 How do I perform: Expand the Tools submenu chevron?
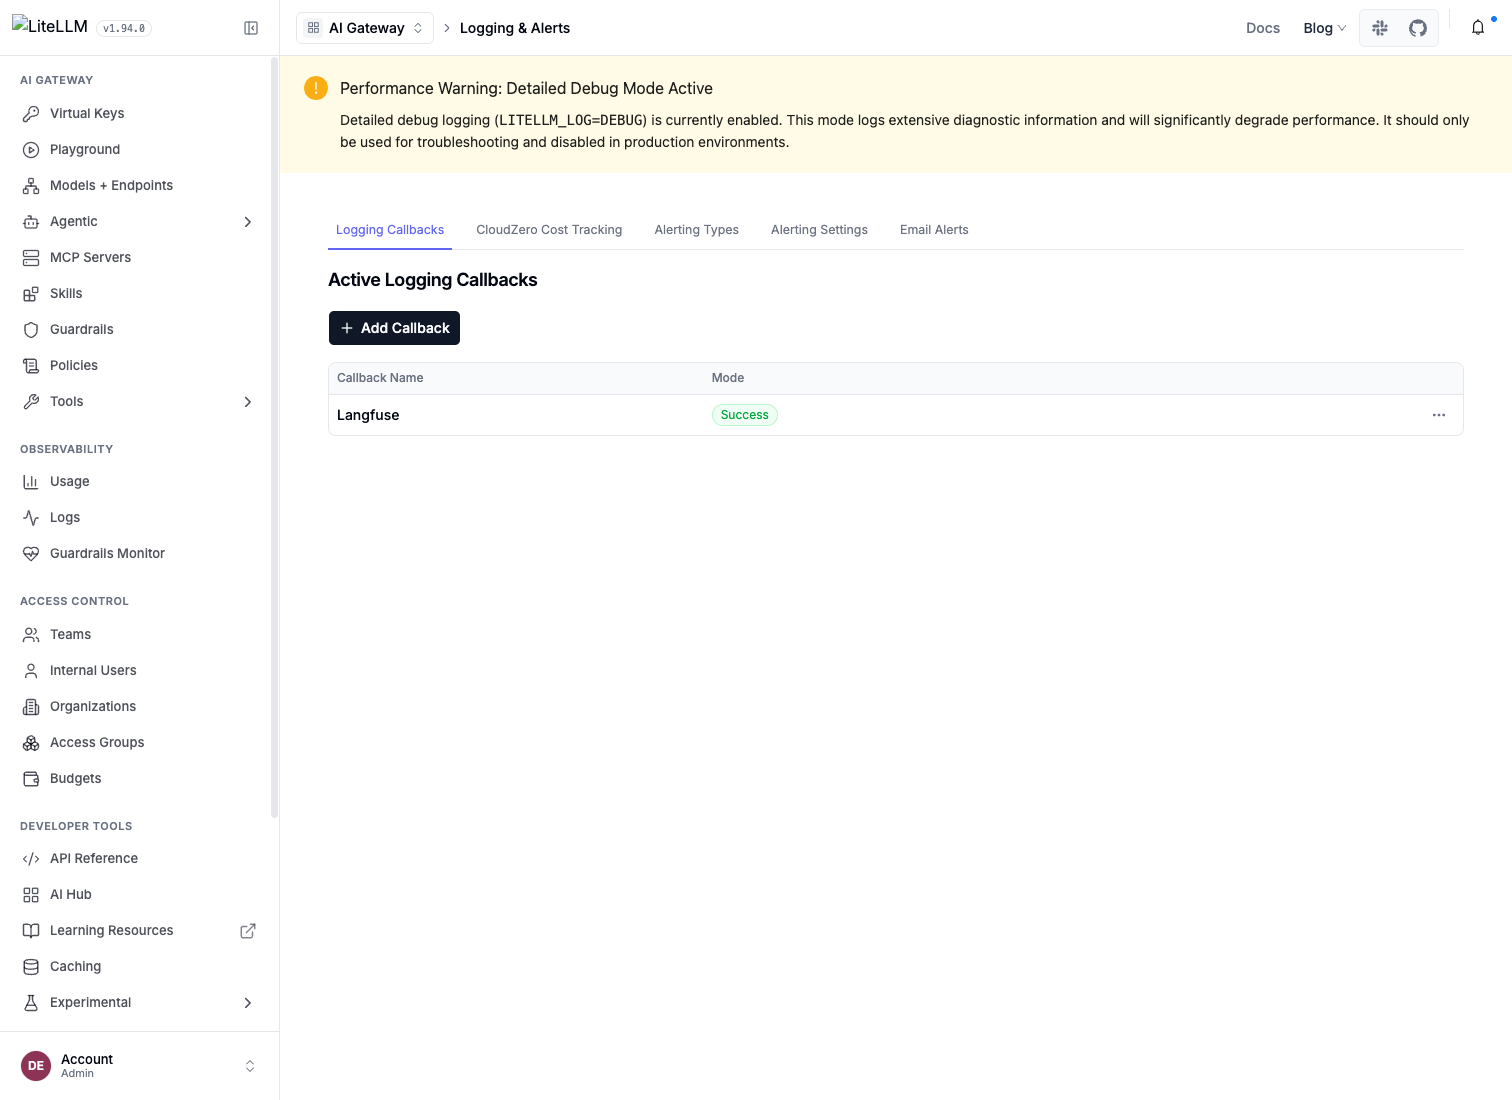click(248, 402)
